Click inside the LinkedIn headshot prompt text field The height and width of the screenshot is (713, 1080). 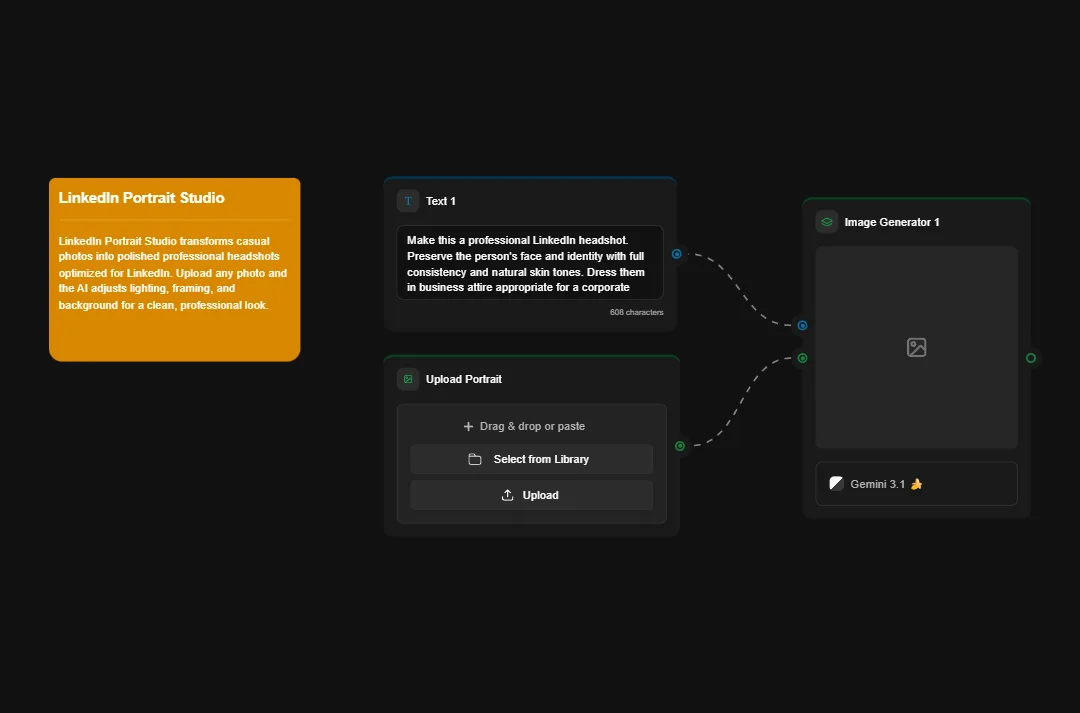[533, 263]
